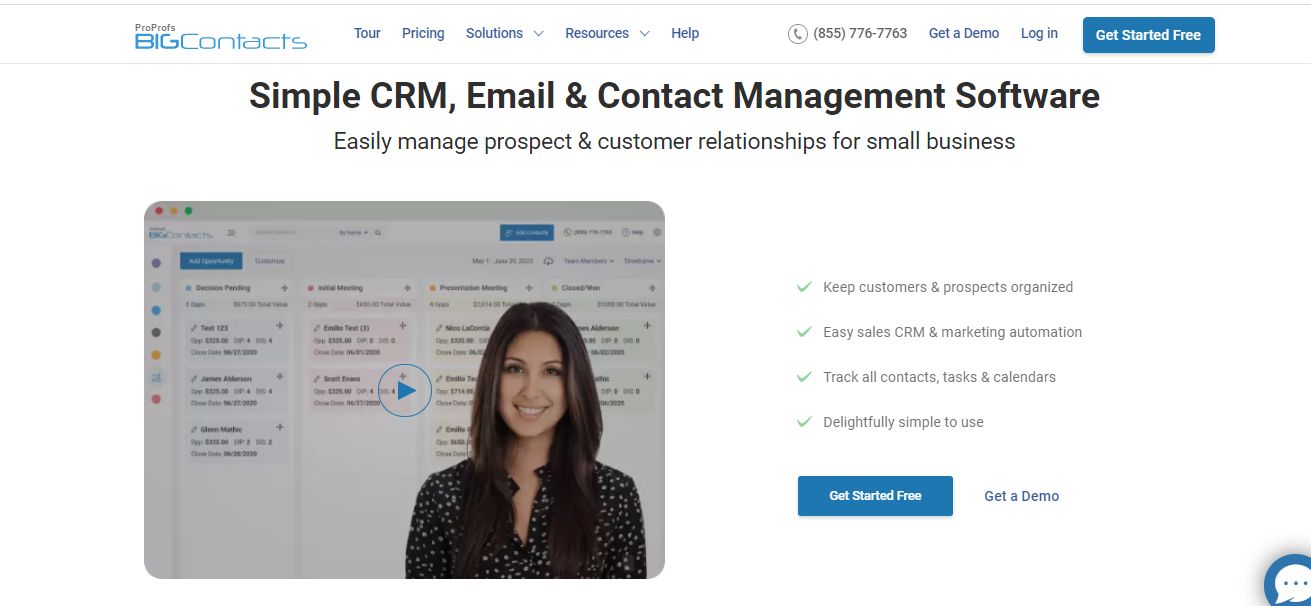Go to the Pricing page
The height and width of the screenshot is (606, 1311).
(x=423, y=33)
